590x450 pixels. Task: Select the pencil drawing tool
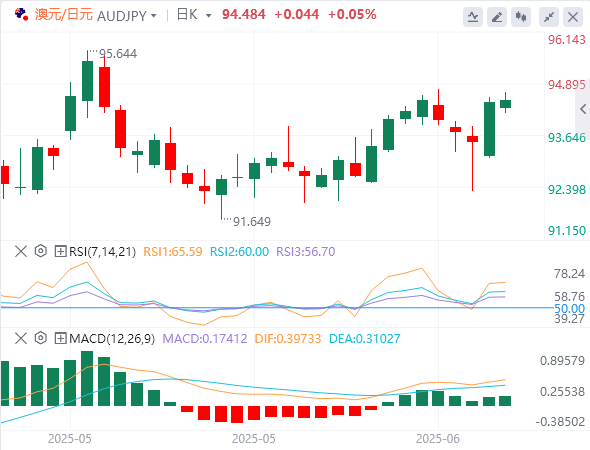click(497, 17)
